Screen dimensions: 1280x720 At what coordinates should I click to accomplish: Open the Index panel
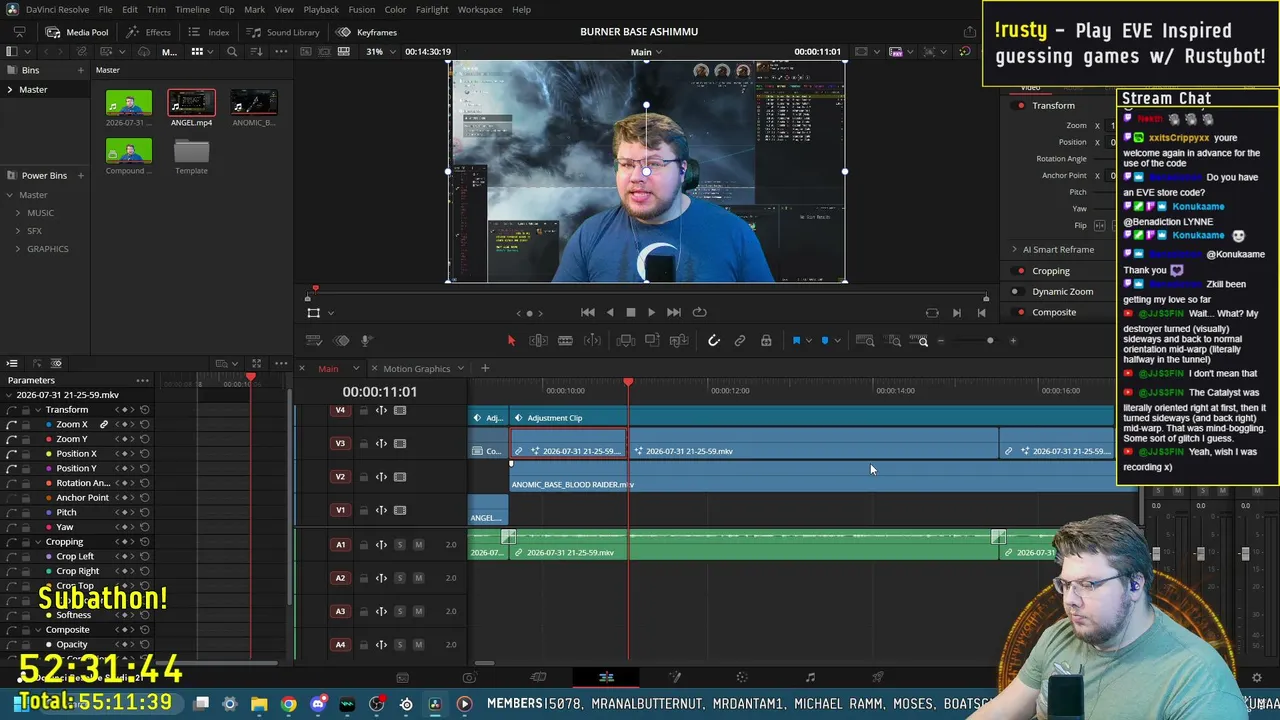coord(209,32)
